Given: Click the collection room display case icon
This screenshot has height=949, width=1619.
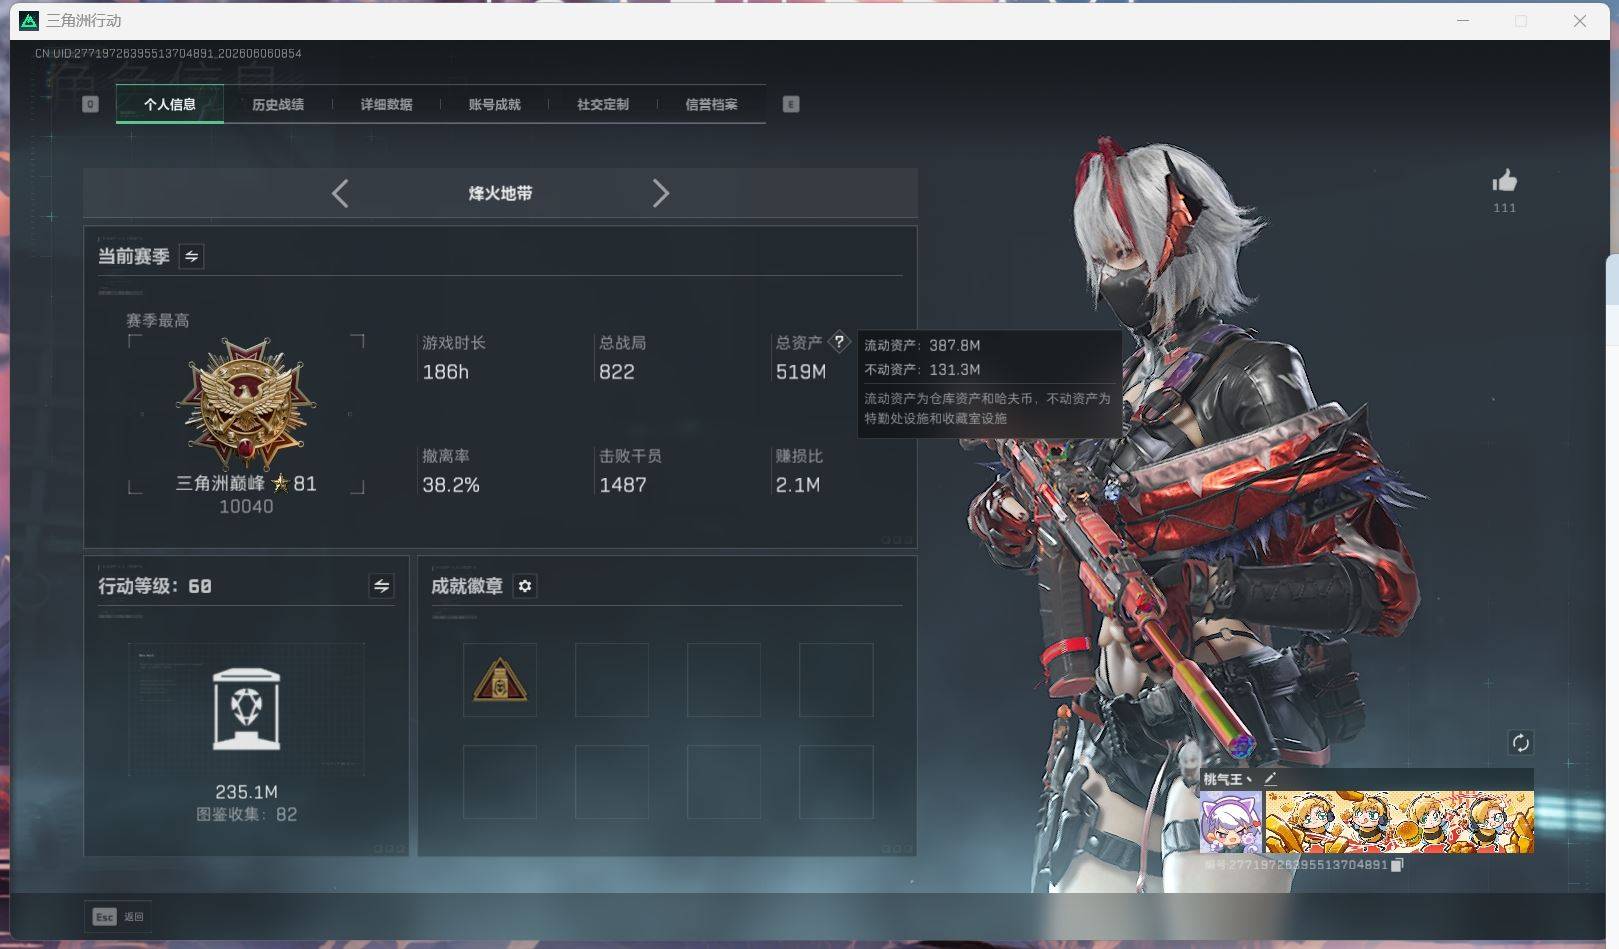Looking at the screenshot, I should tap(246, 709).
